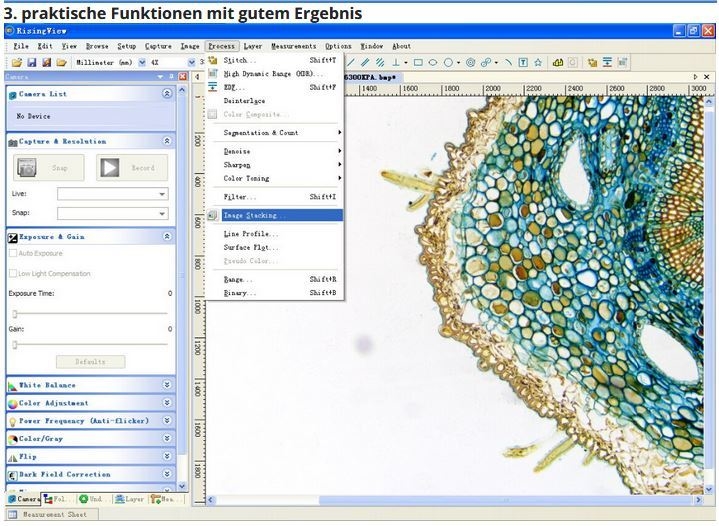Choose Binary in the Process menu
The width and height of the screenshot is (719, 526).
click(275, 293)
